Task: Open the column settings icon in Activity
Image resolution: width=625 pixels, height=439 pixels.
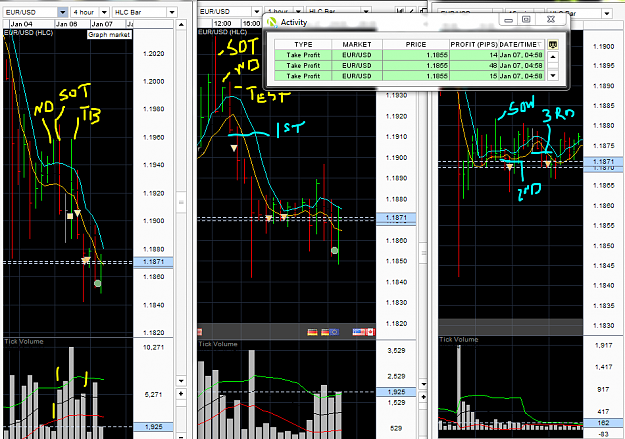Action: (x=552, y=45)
